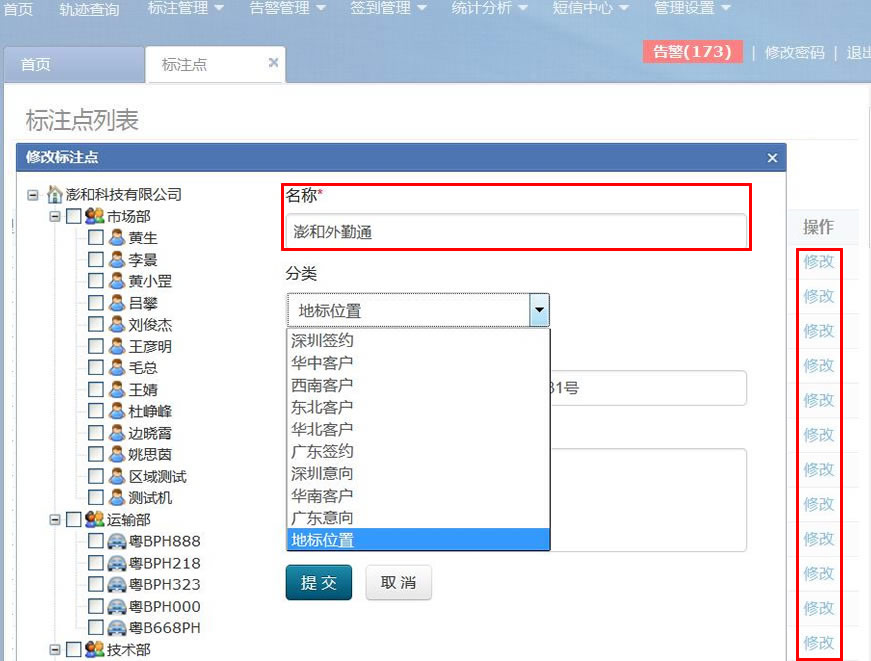
Task: Click the user icon beside 姚思茵
Action: [117, 454]
